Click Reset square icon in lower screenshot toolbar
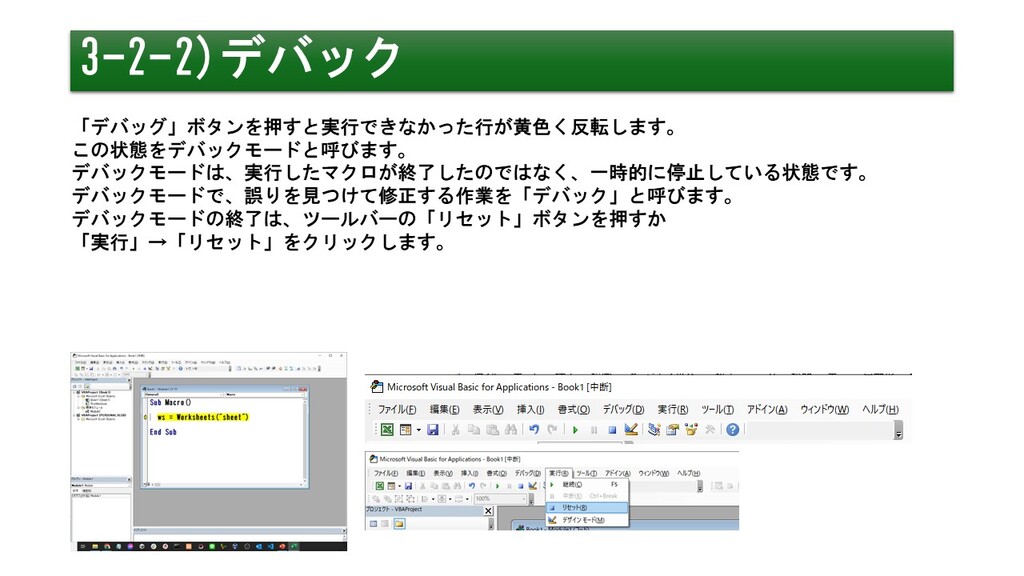 point(520,486)
